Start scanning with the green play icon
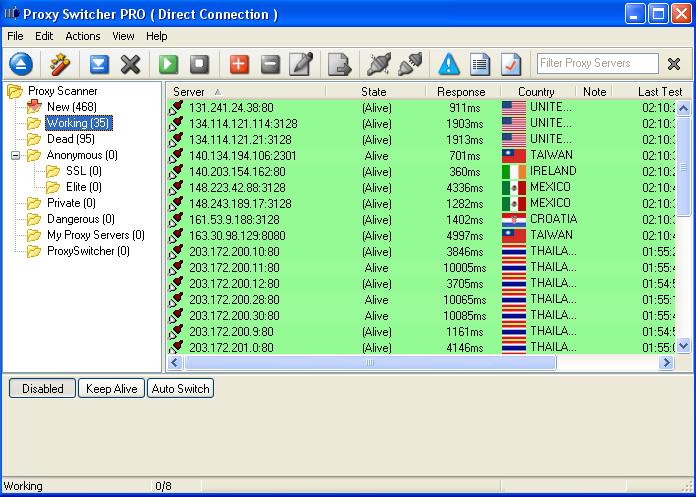This screenshot has height=497, width=696. pyautogui.click(x=168, y=64)
